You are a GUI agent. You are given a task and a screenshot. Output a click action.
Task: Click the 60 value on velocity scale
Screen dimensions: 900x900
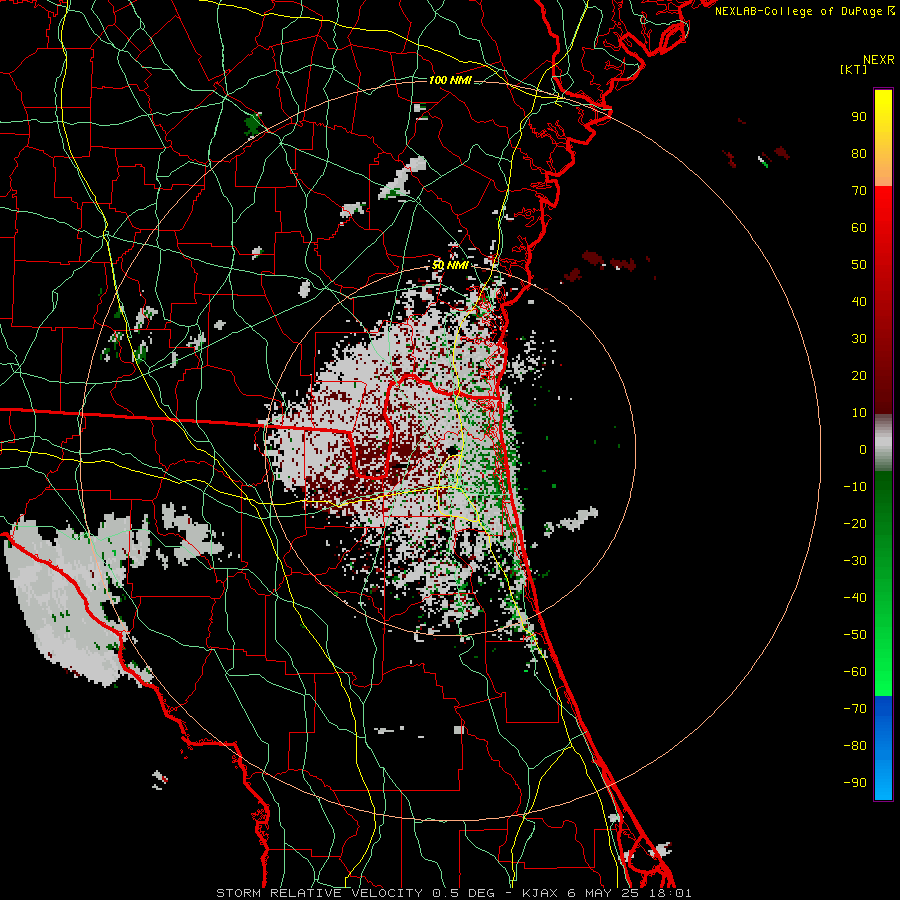[x=859, y=227]
